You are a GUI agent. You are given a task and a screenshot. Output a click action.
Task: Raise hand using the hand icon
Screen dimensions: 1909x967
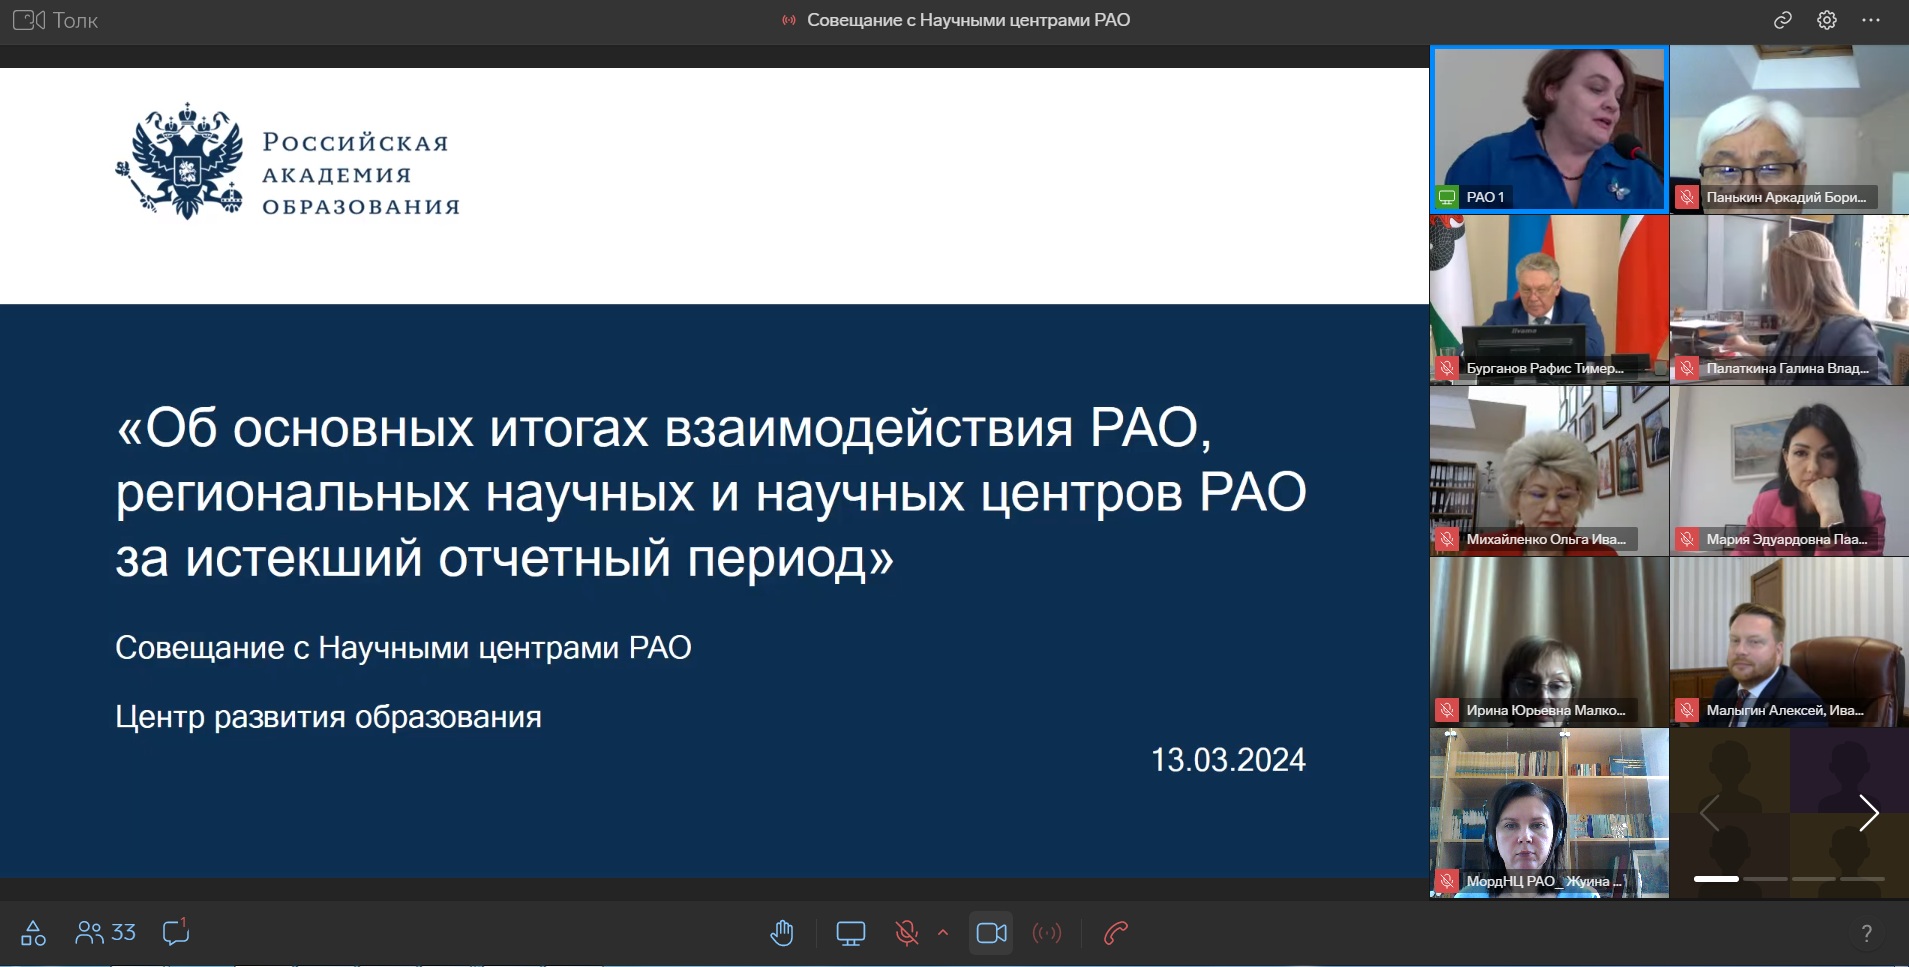[782, 933]
